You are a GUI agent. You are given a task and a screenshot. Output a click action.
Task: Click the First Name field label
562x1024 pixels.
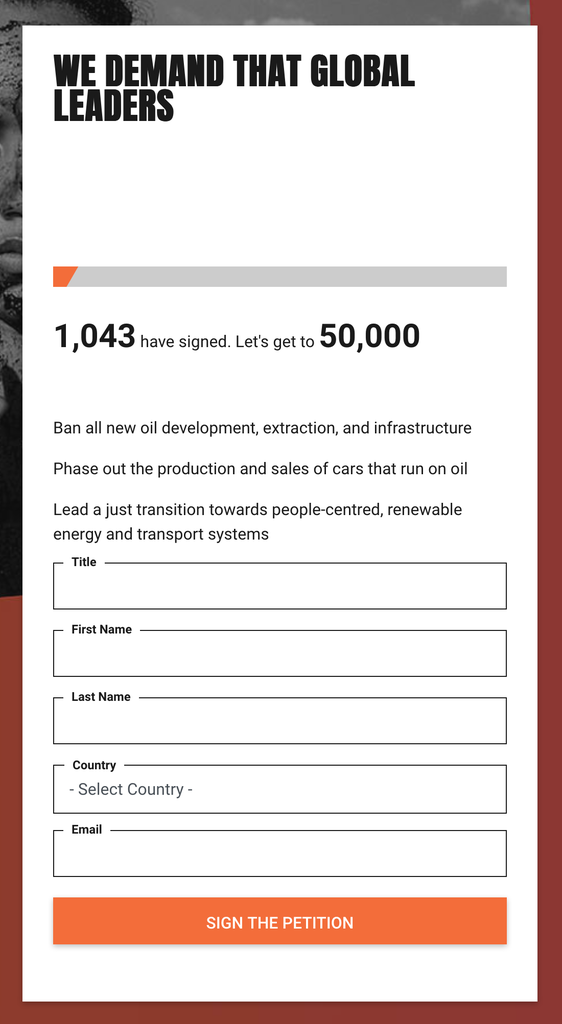click(101, 630)
